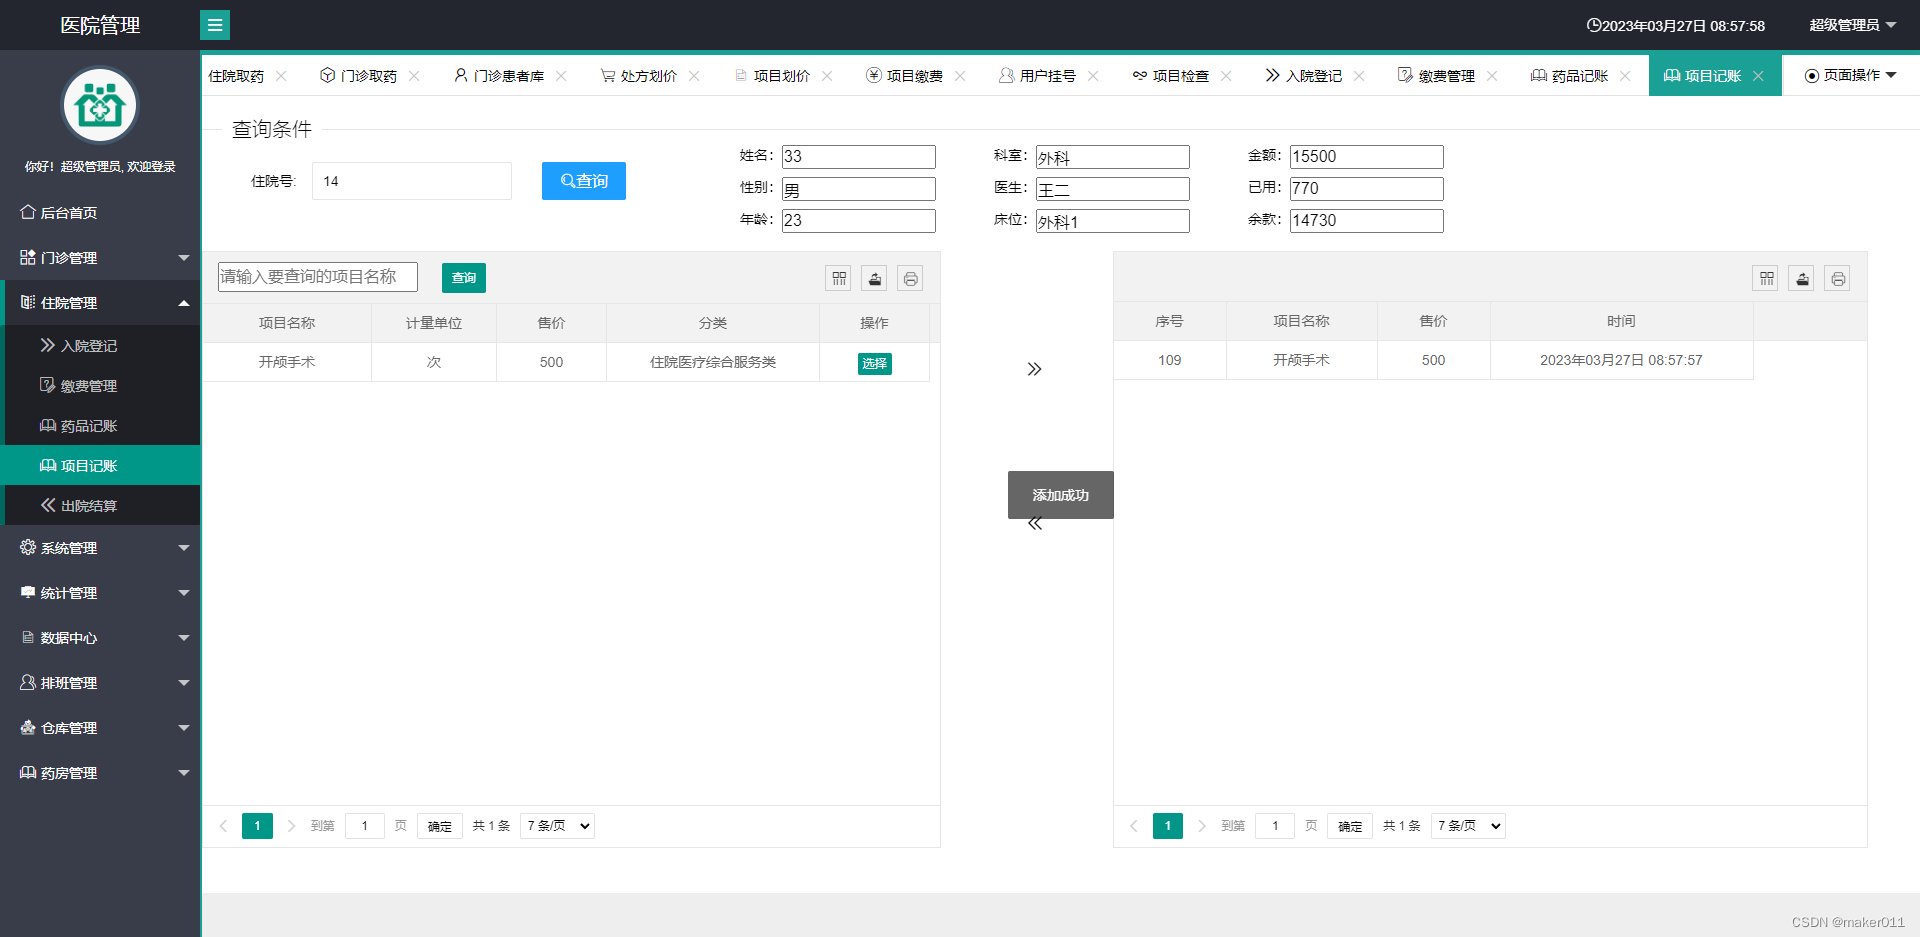Close the 住院取药 tab
Image resolution: width=1920 pixels, height=937 pixels.
(x=281, y=76)
